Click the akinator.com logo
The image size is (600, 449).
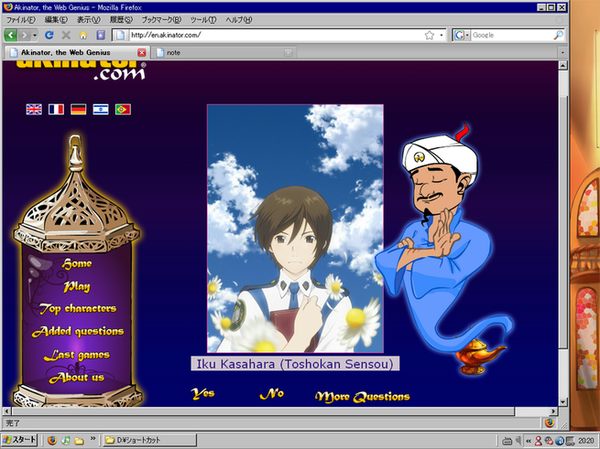point(81,70)
